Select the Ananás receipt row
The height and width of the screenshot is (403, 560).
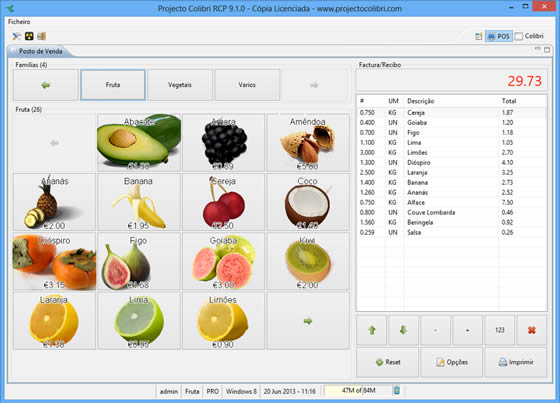click(451, 193)
